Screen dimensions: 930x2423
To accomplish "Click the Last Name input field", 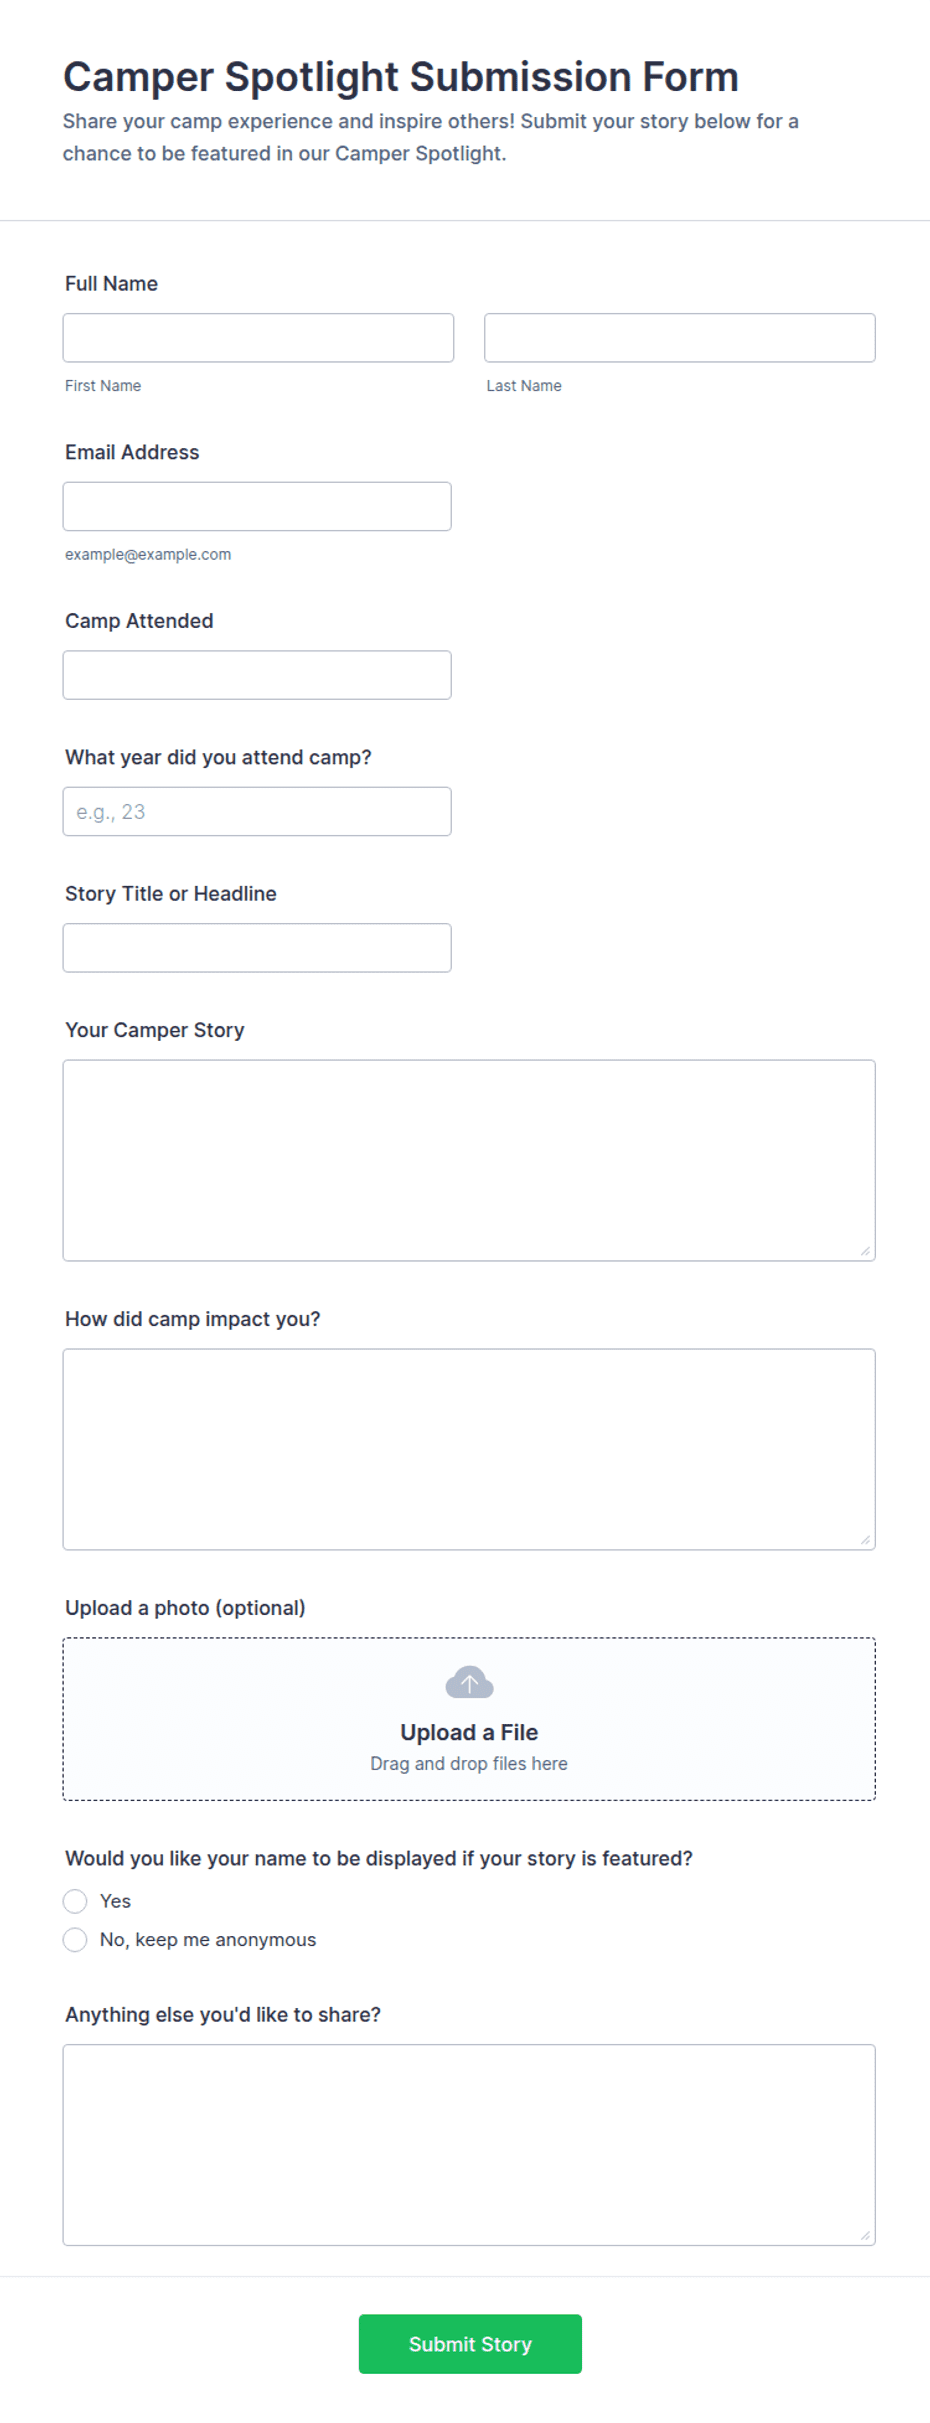I will point(680,338).
